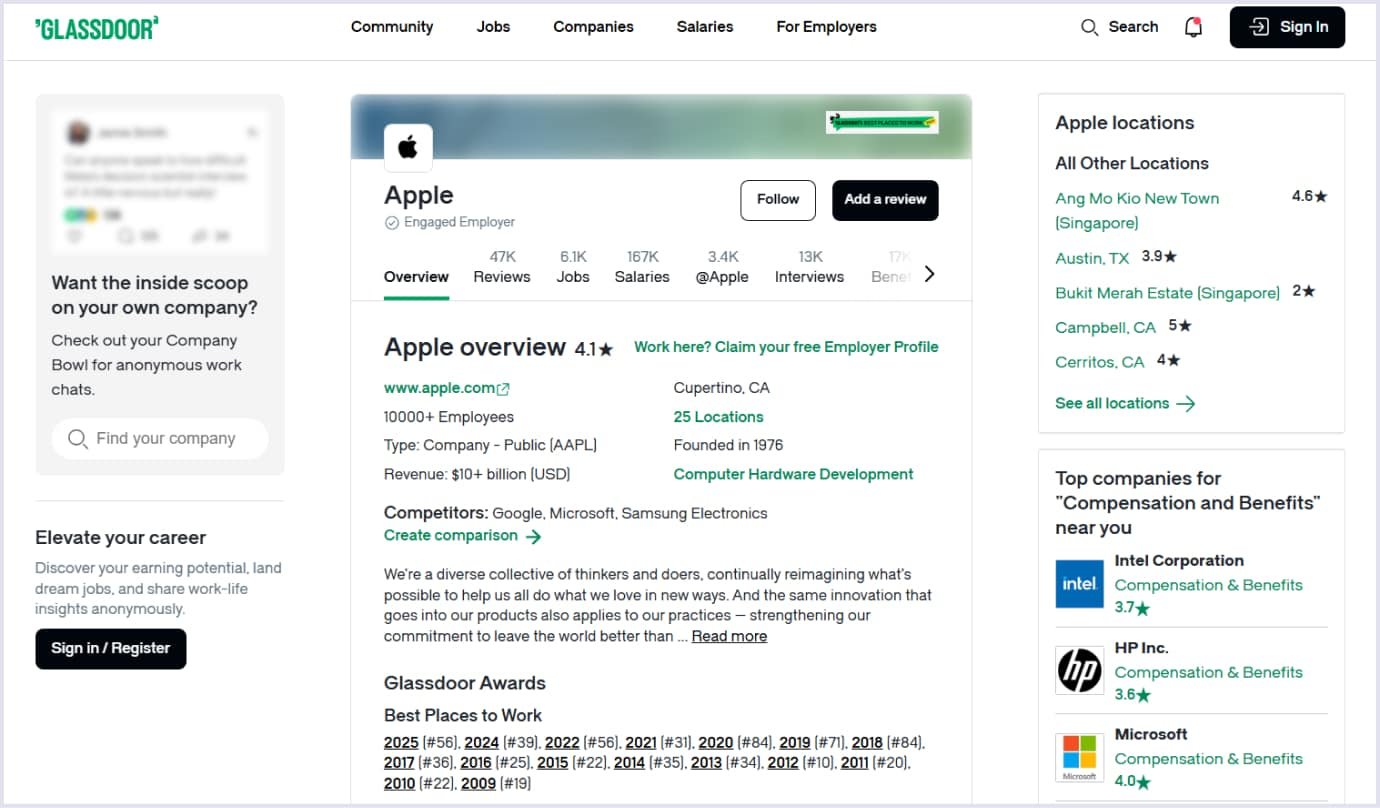
Task: Open the Companies menu
Action: point(594,27)
